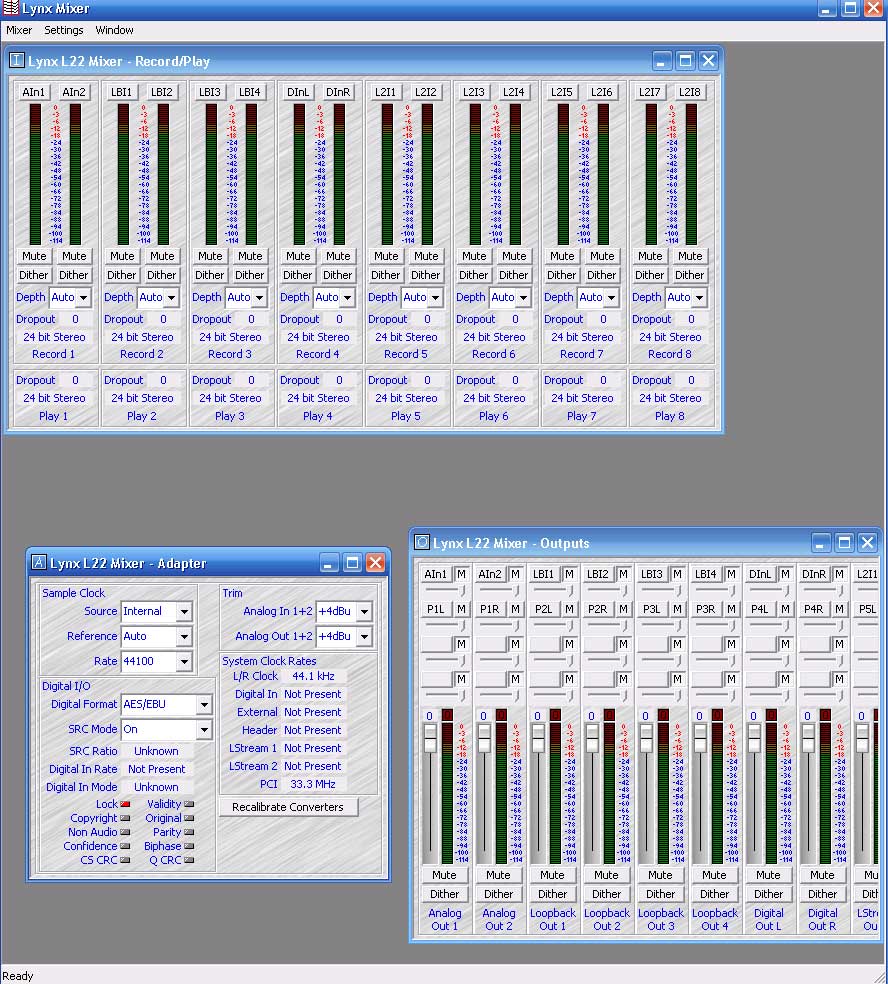The width and height of the screenshot is (888, 984).
Task: Click the red Lock indicator in Adapter
Action: point(125,804)
